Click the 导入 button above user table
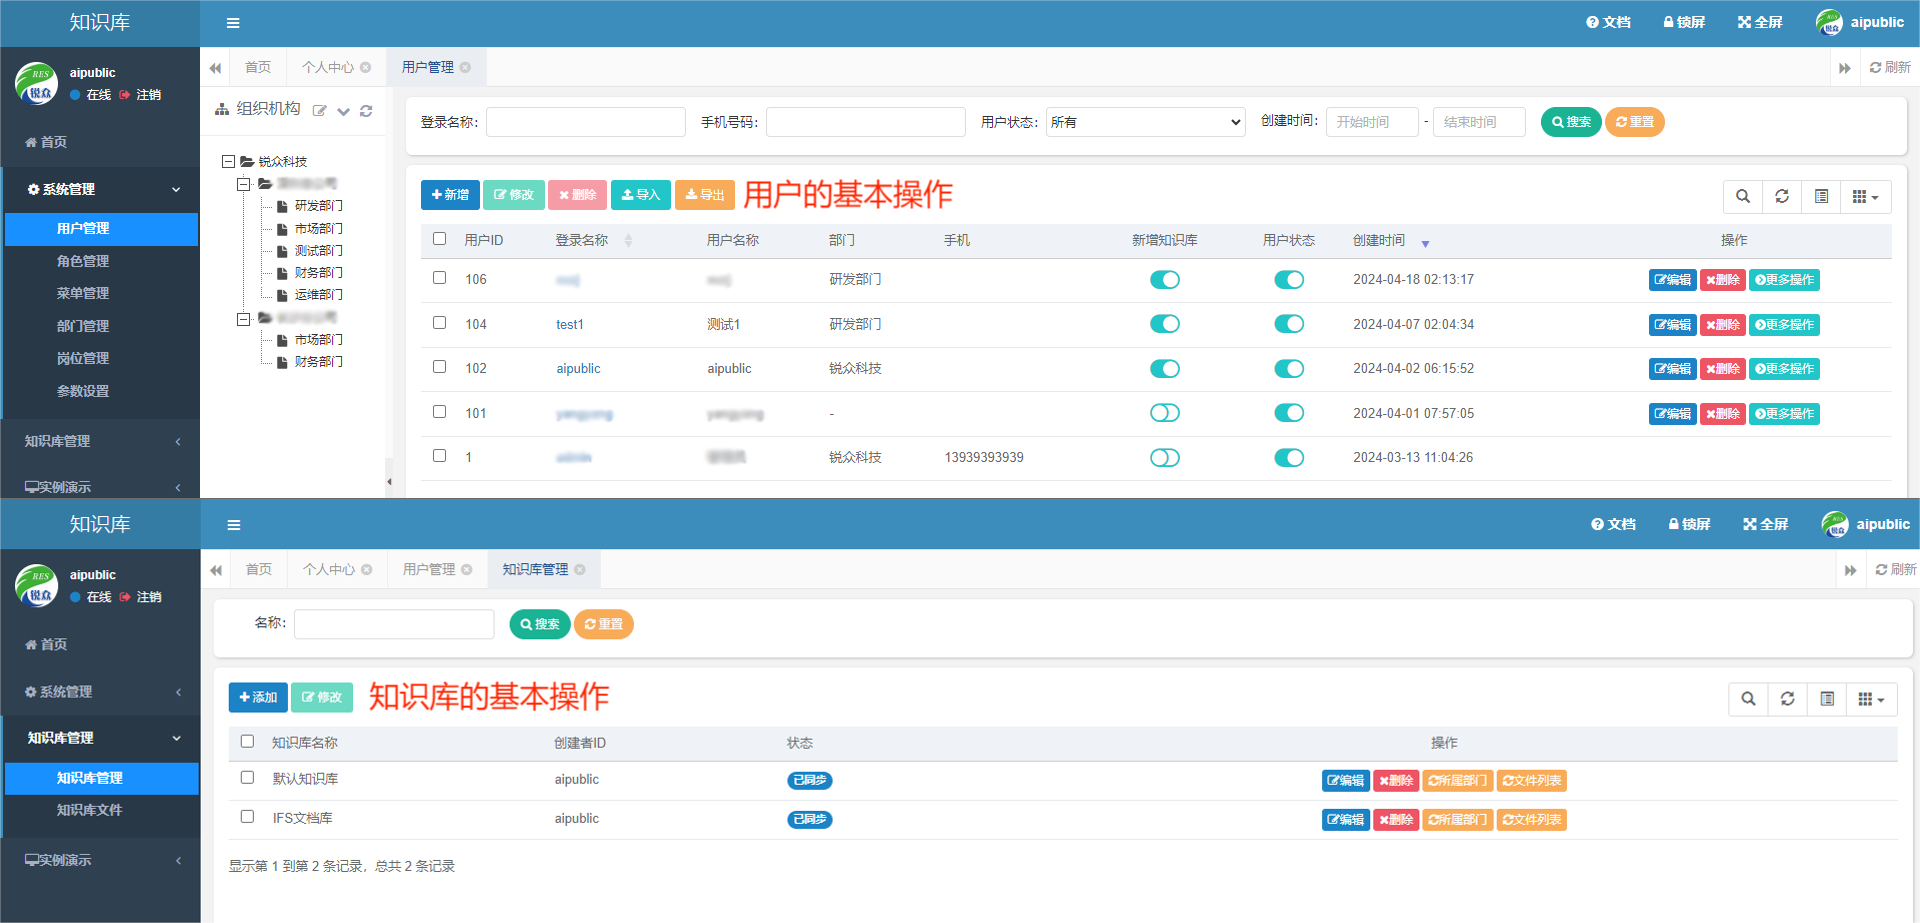1920x923 pixels. tap(641, 195)
